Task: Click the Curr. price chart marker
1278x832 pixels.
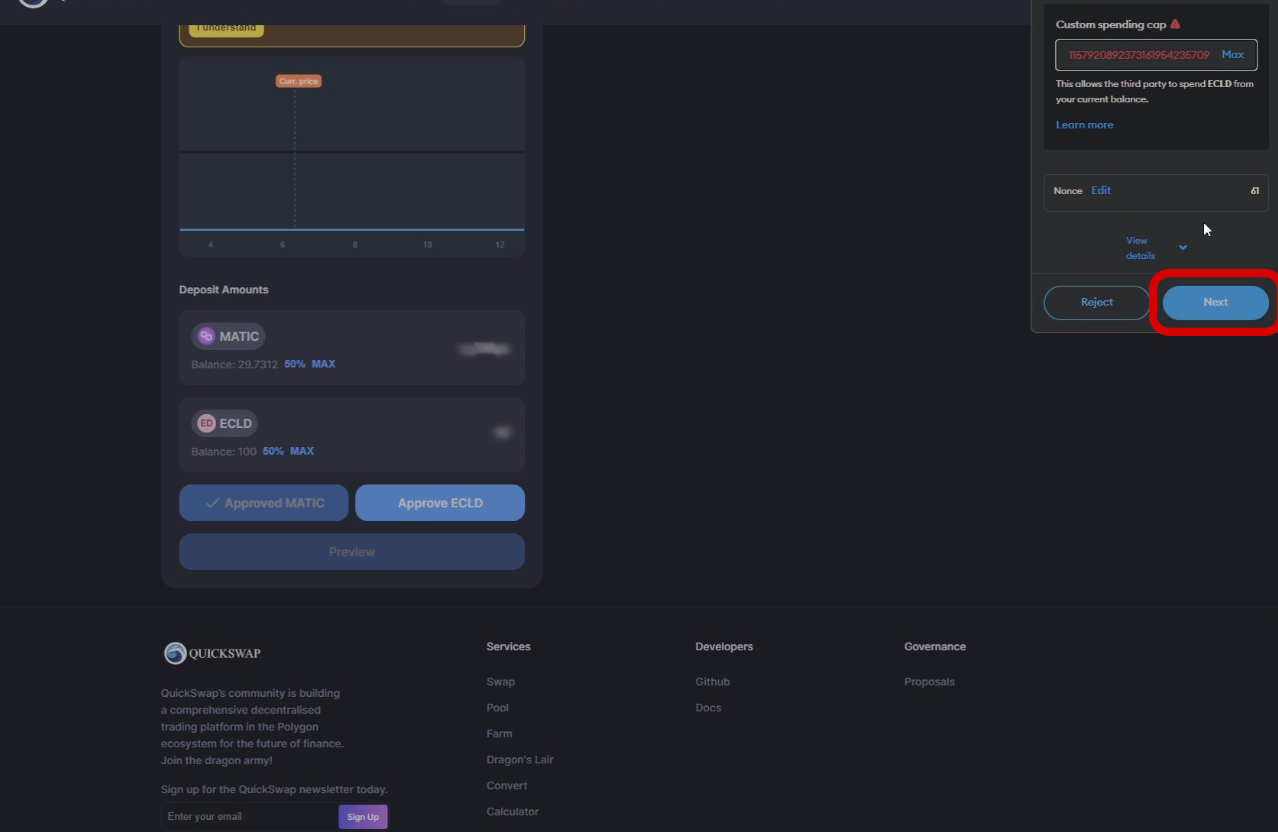Action: coord(298,81)
